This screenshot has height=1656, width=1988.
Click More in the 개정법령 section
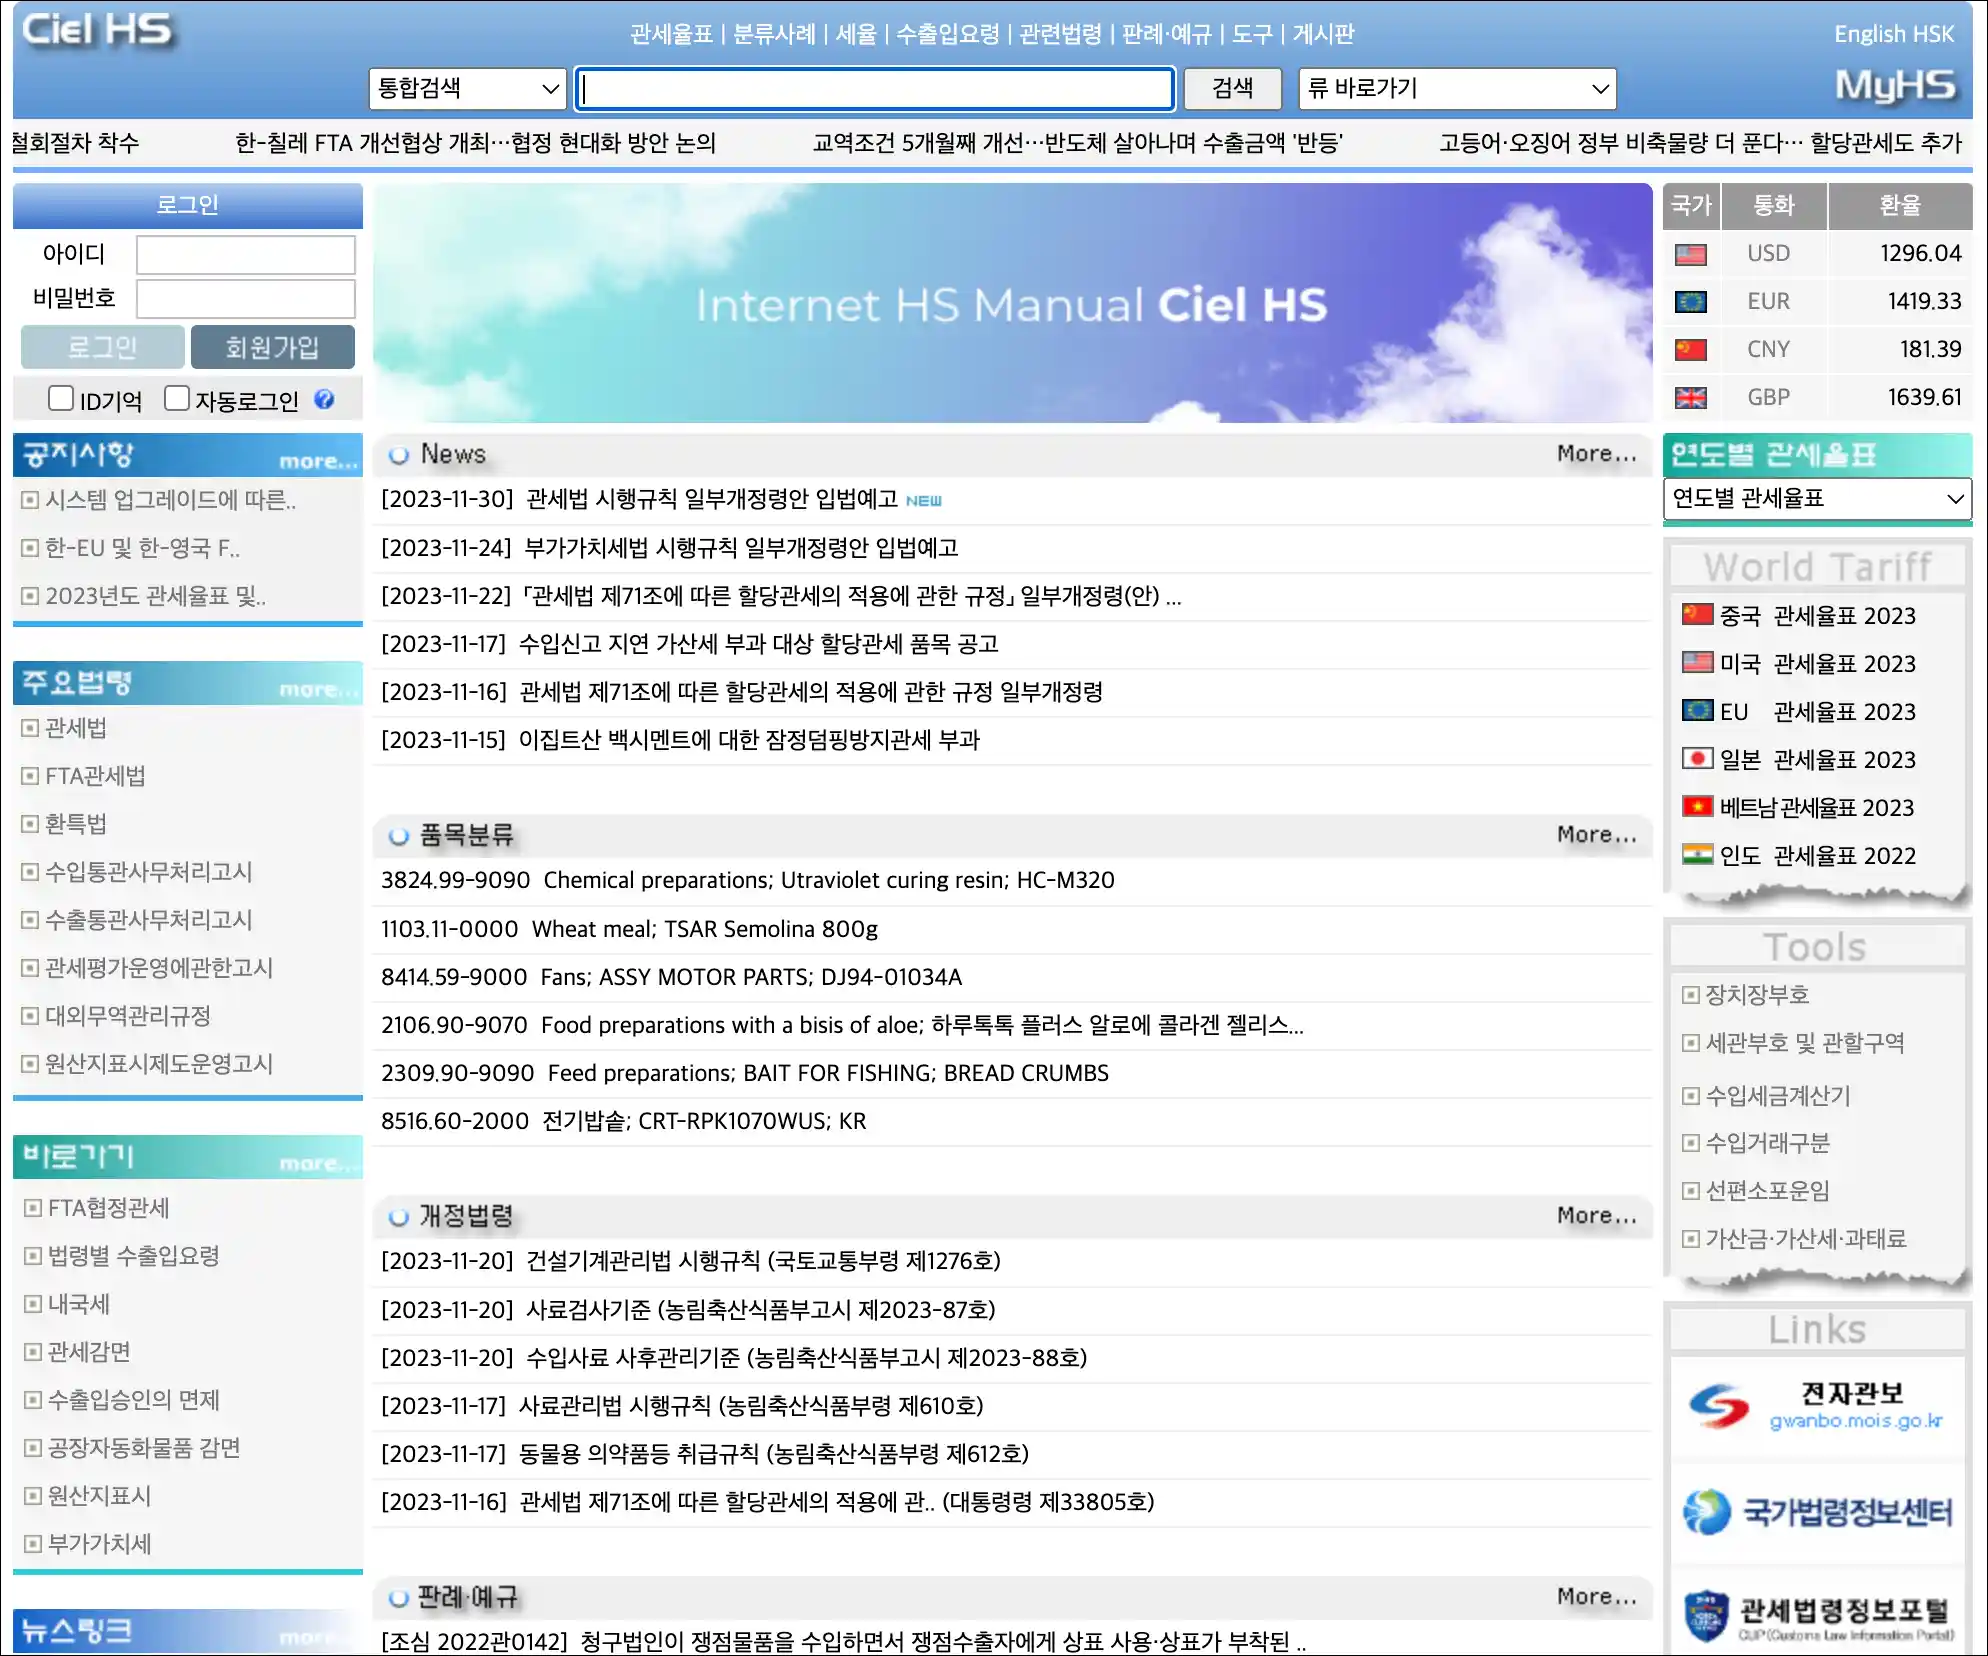[1596, 1216]
